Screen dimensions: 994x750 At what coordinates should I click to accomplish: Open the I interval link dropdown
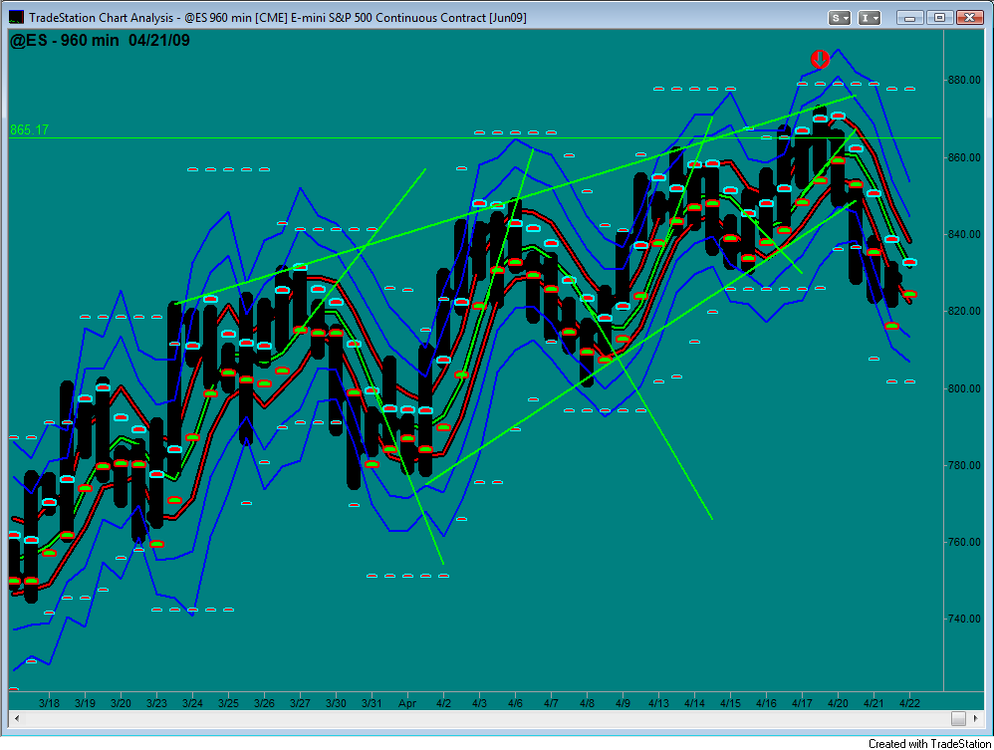(869, 18)
